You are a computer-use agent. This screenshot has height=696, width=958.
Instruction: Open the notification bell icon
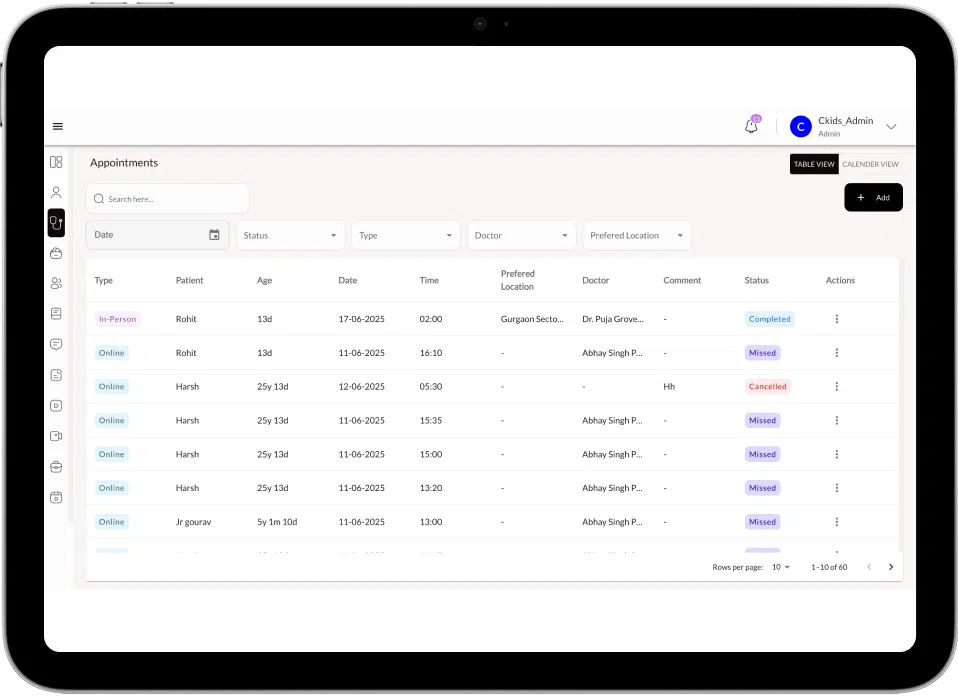(x=751, y=126)
